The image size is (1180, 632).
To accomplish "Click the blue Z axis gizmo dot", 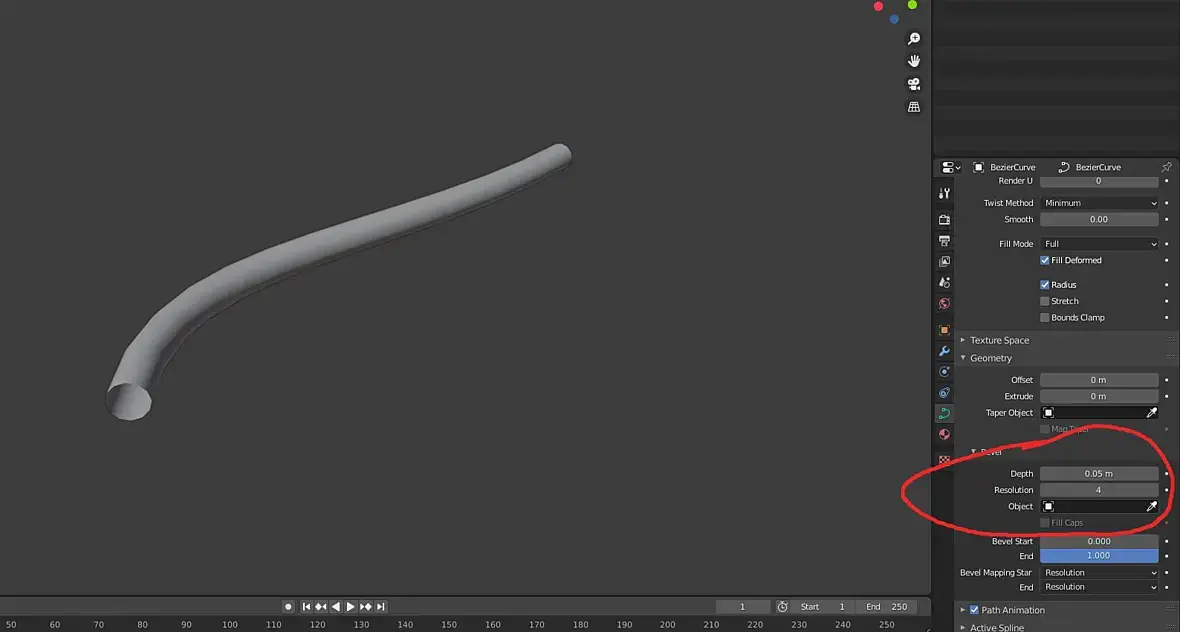I will (x=894, y=20).
